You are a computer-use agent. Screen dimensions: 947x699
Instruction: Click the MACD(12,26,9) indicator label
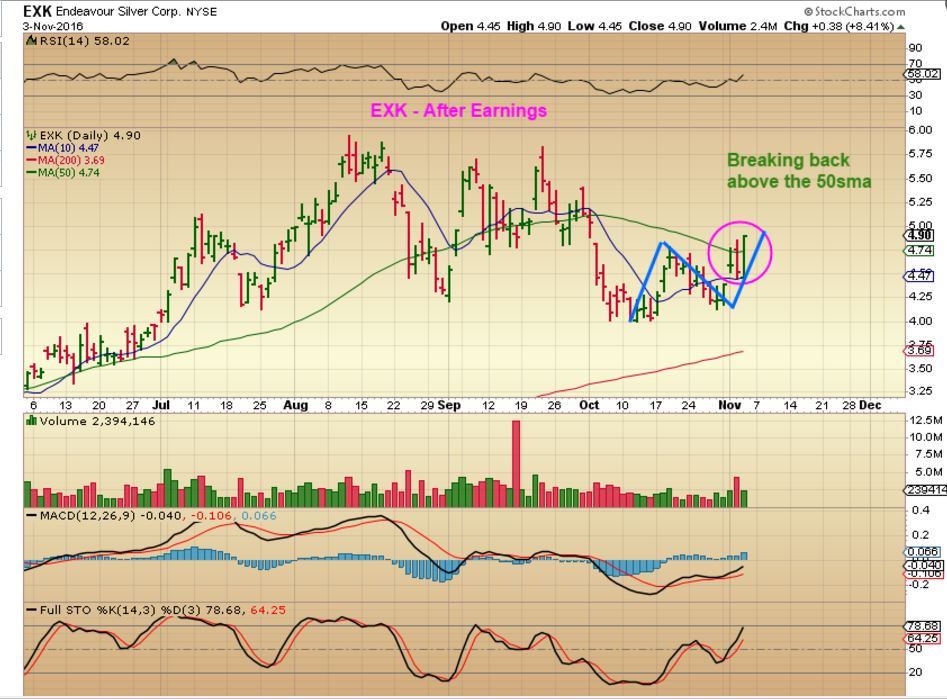click(88, 516)
